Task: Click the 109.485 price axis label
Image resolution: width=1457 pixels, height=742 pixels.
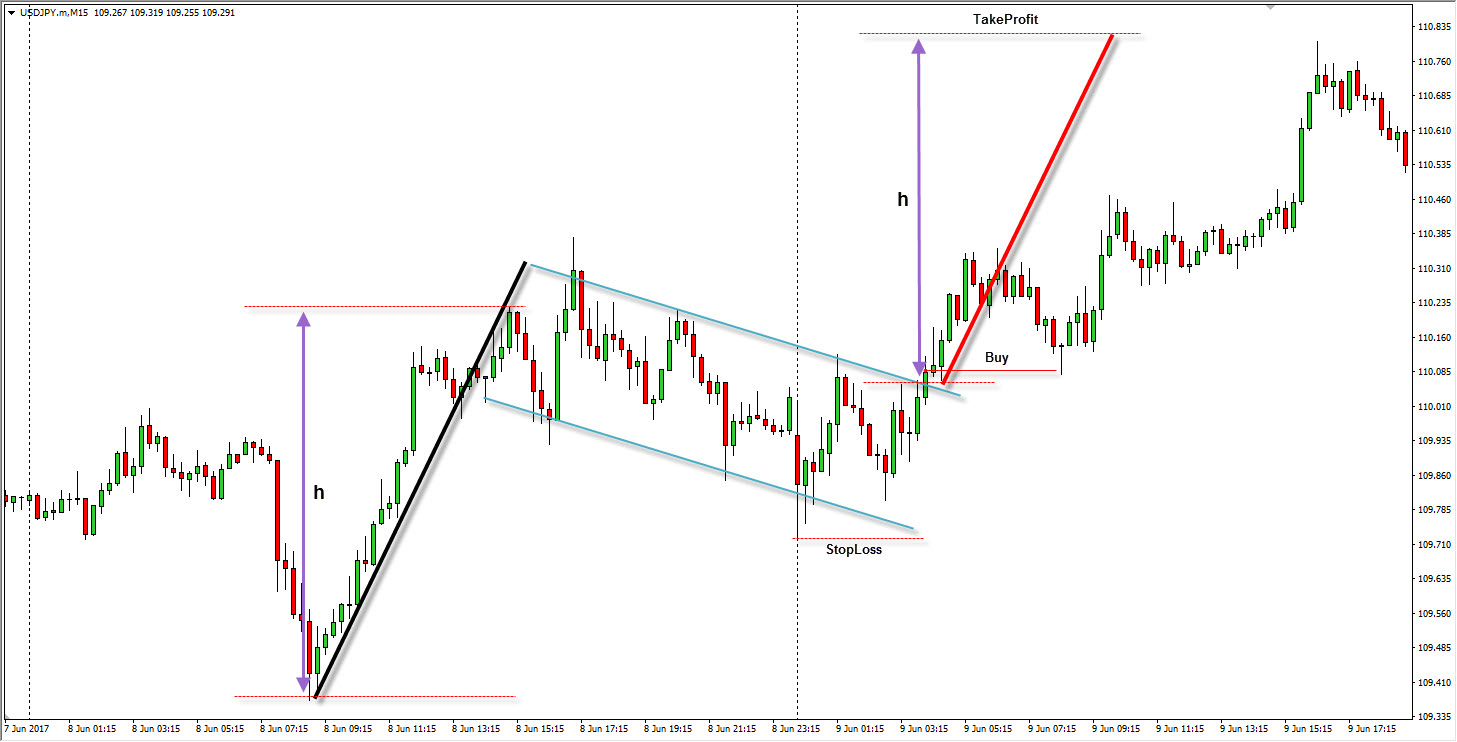Action: pos(1434,648)
